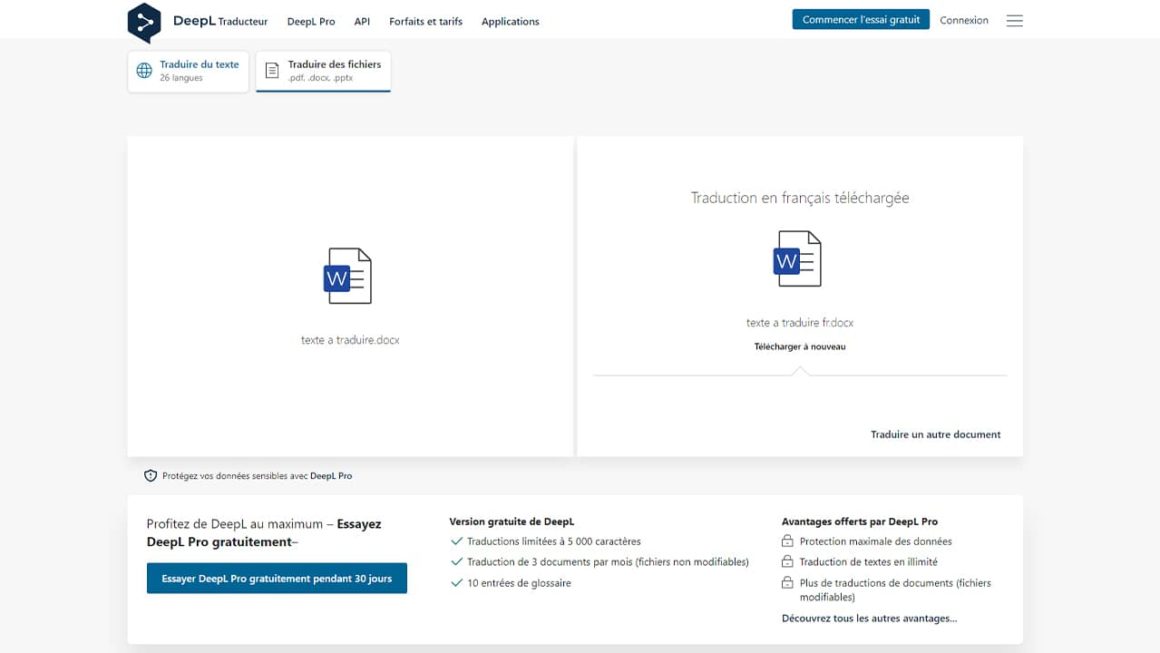This screenshot has height=653, width=1160.
Task: Click text Traduction de textes en illimité
Action: pyautogui.click(x=869, y=562)
